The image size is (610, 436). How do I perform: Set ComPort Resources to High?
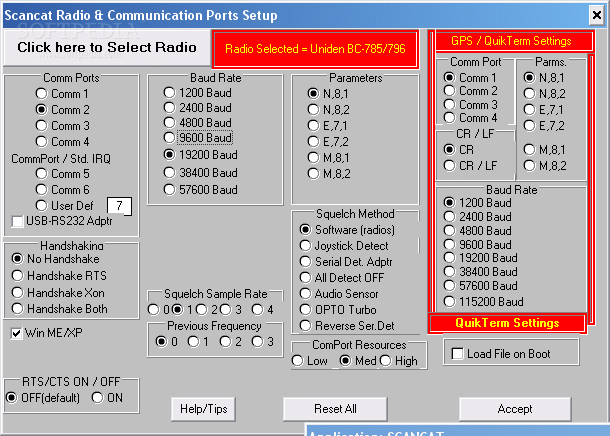[399, 361]
